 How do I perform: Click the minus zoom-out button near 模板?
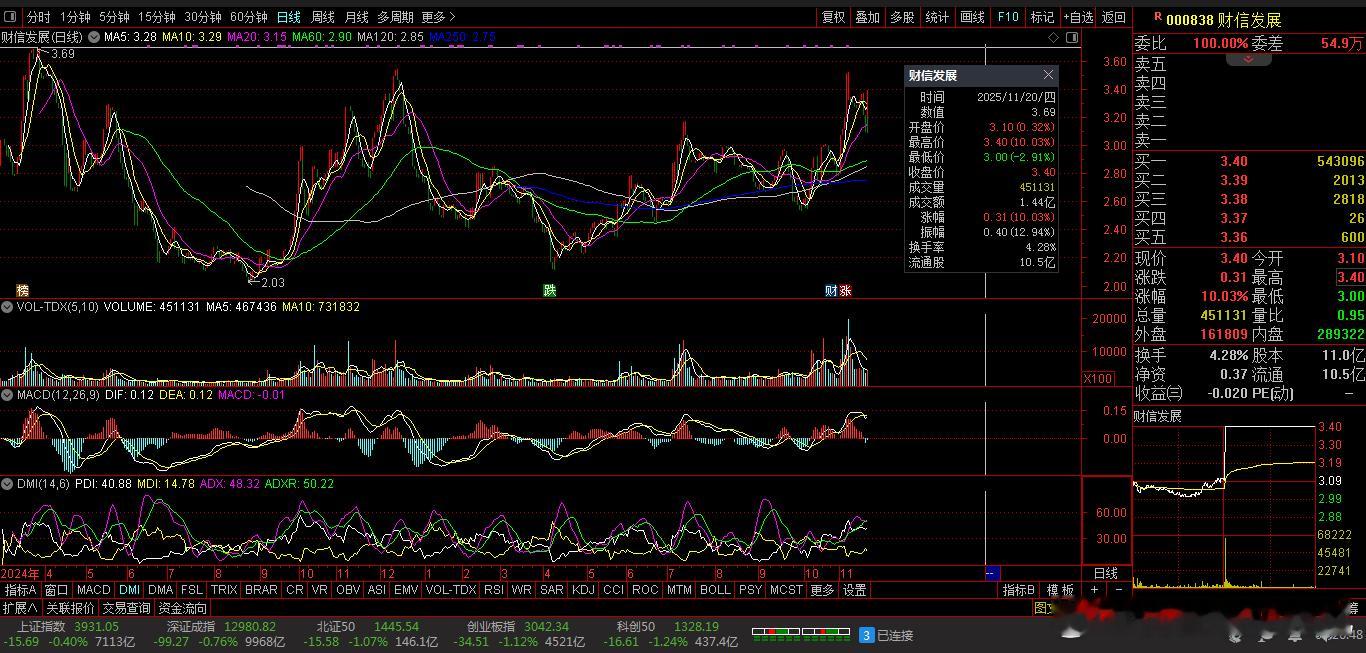point(1118,590)
